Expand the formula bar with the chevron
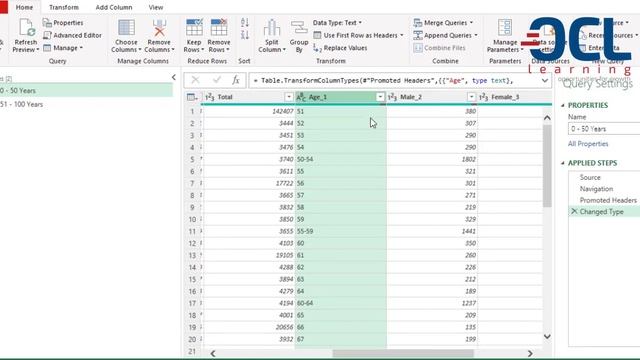This screenshot has width=640, height=360. click(x=545, y=80)
